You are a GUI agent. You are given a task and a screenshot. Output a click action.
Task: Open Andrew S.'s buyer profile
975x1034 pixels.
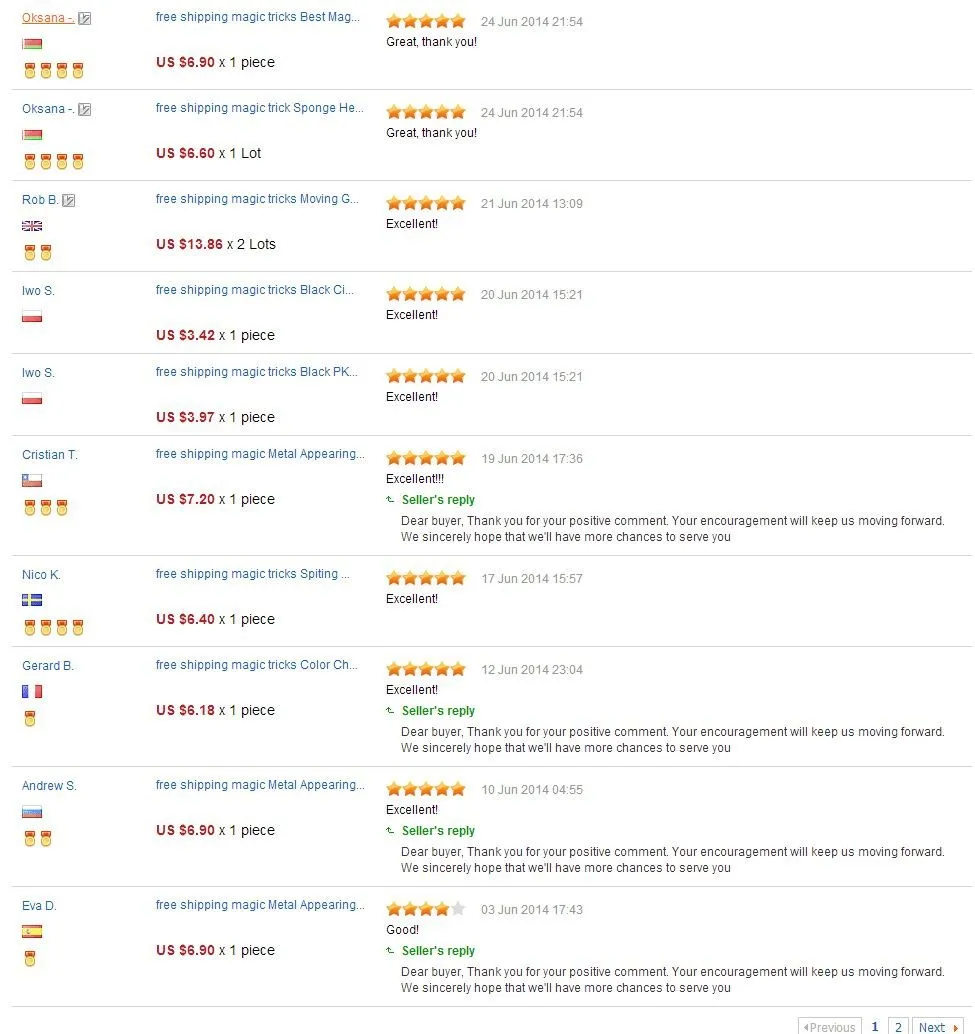tap(49, 786)
